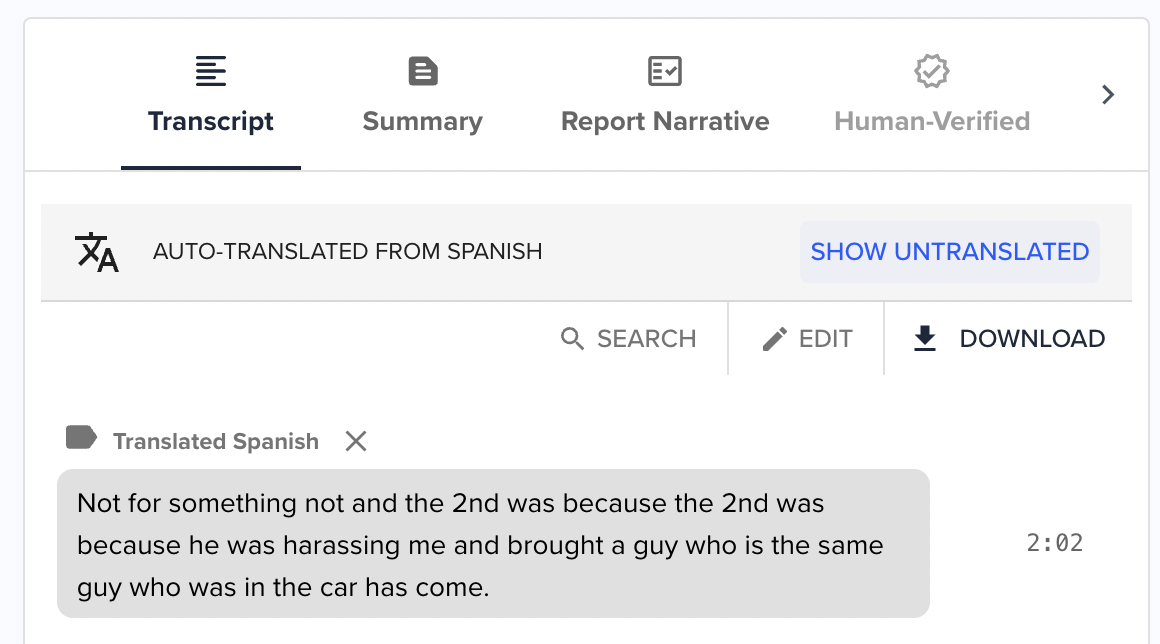
Task: Open the Report Narrative tab
Action: 665,121
